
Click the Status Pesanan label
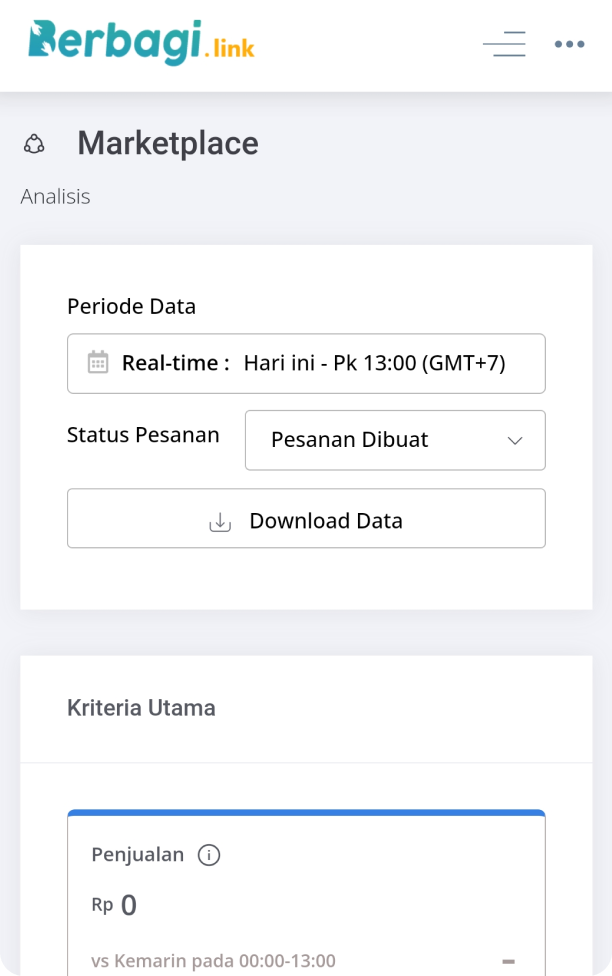143,435
